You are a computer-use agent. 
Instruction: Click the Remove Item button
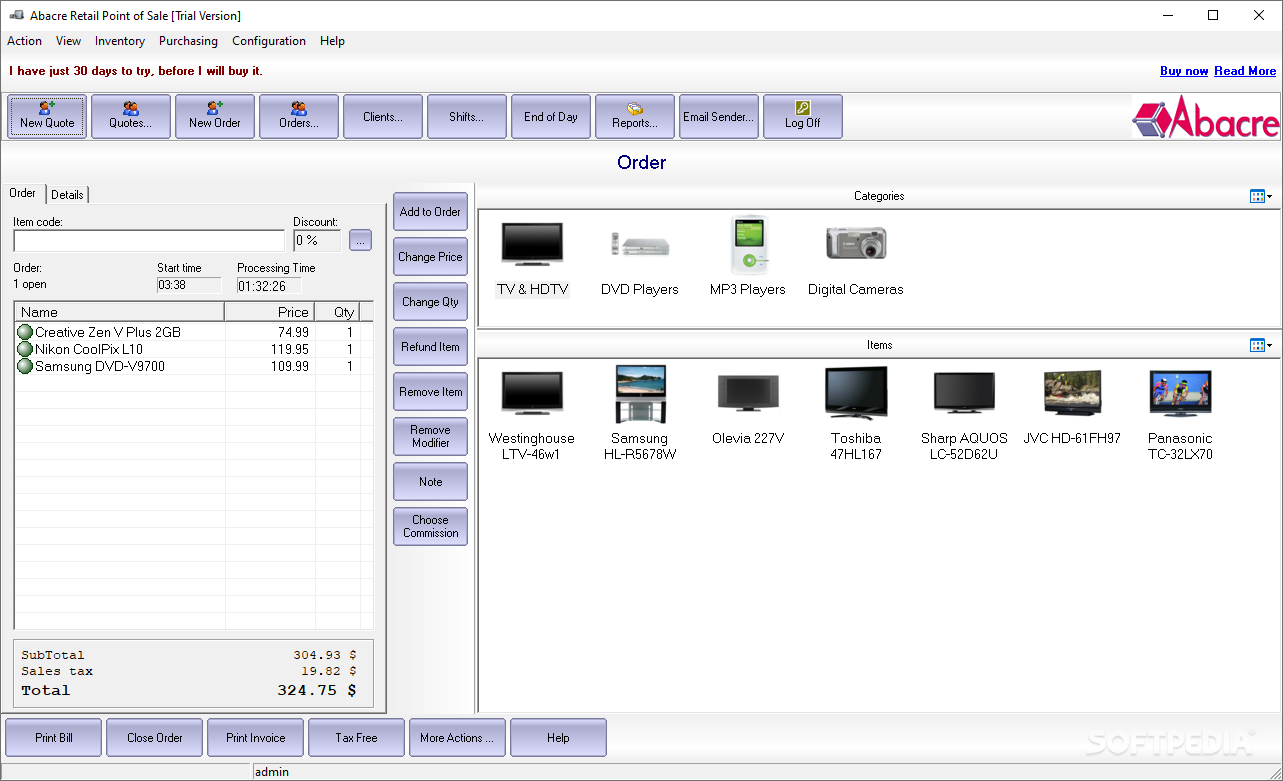coord(431,392)
